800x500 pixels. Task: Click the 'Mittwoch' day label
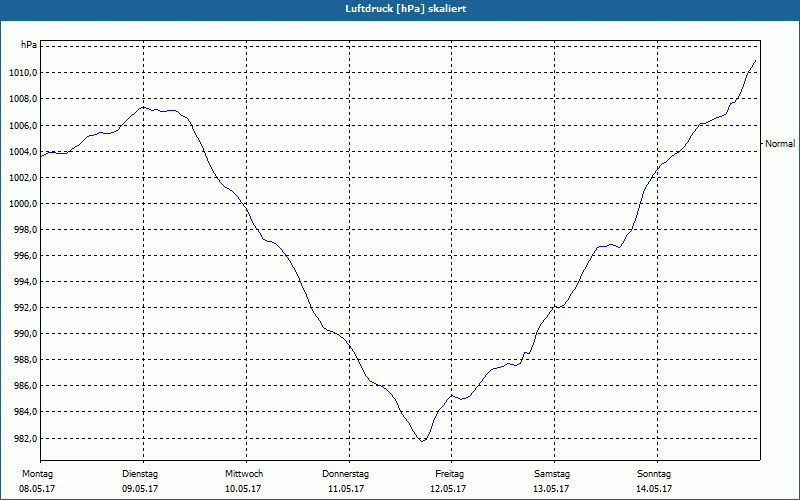[244, 474]
